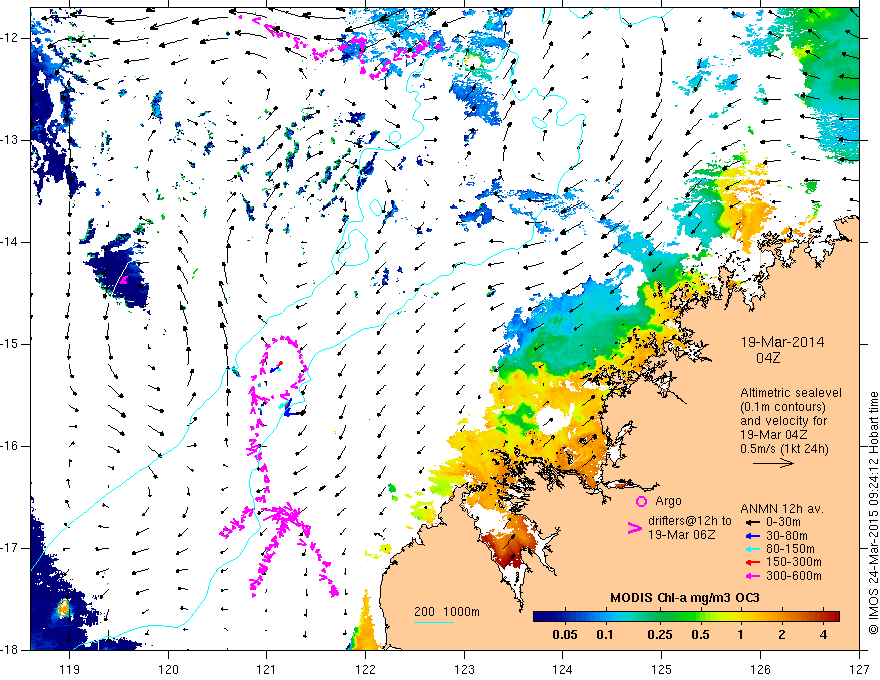Click the '-15' latitude axis label
Image resolution: width=880 pixels, height=680 pixels.
pos(10,344)
